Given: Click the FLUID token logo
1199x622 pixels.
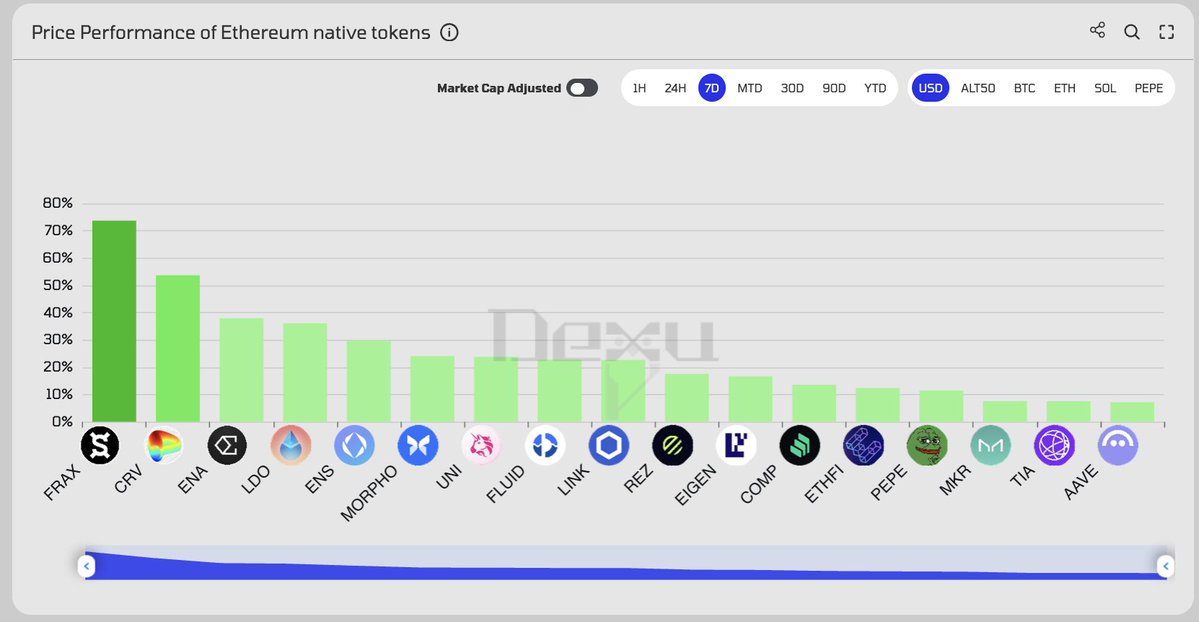Looking at the screenshot, I should (545, 445).
